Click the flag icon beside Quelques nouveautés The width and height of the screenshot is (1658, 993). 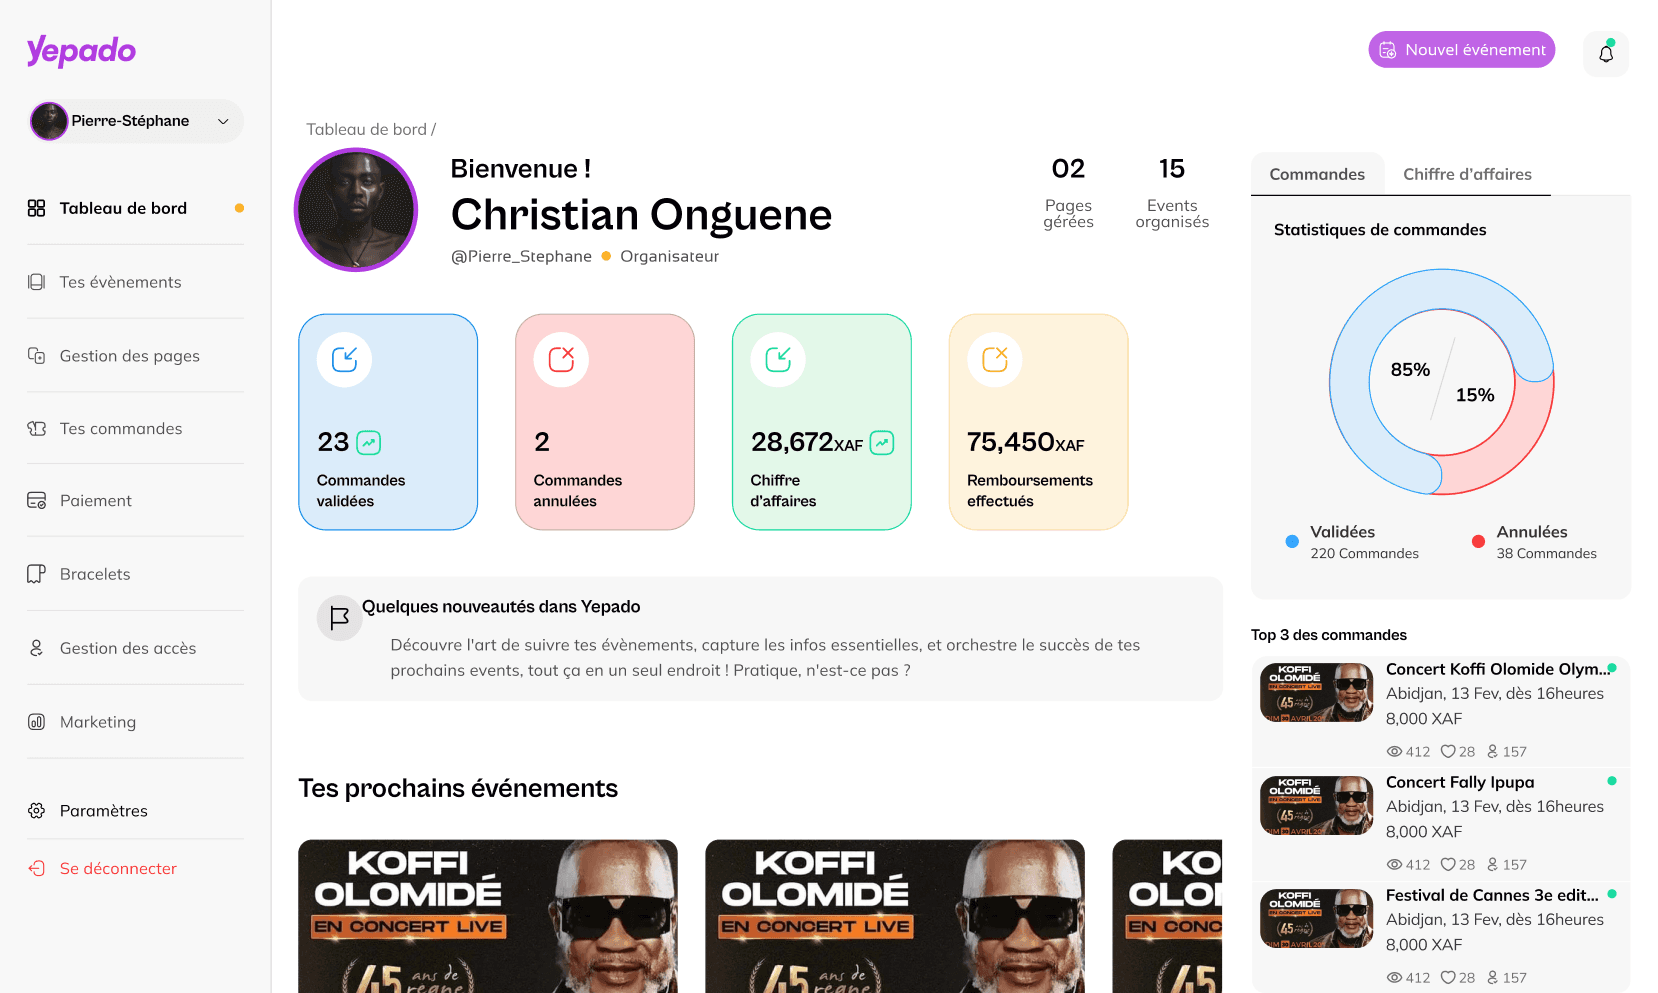pos(339,618)
